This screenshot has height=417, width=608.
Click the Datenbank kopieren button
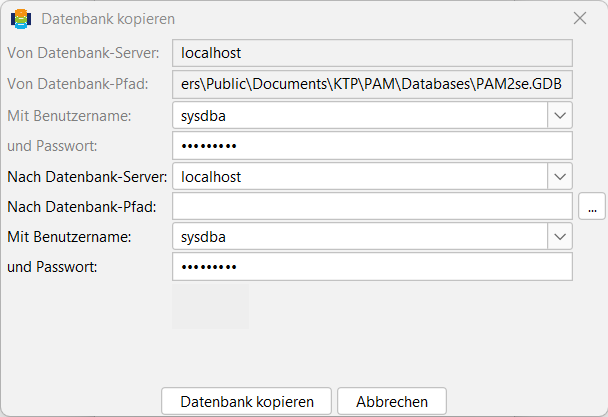pyautogui.click(x=247, y=401)
